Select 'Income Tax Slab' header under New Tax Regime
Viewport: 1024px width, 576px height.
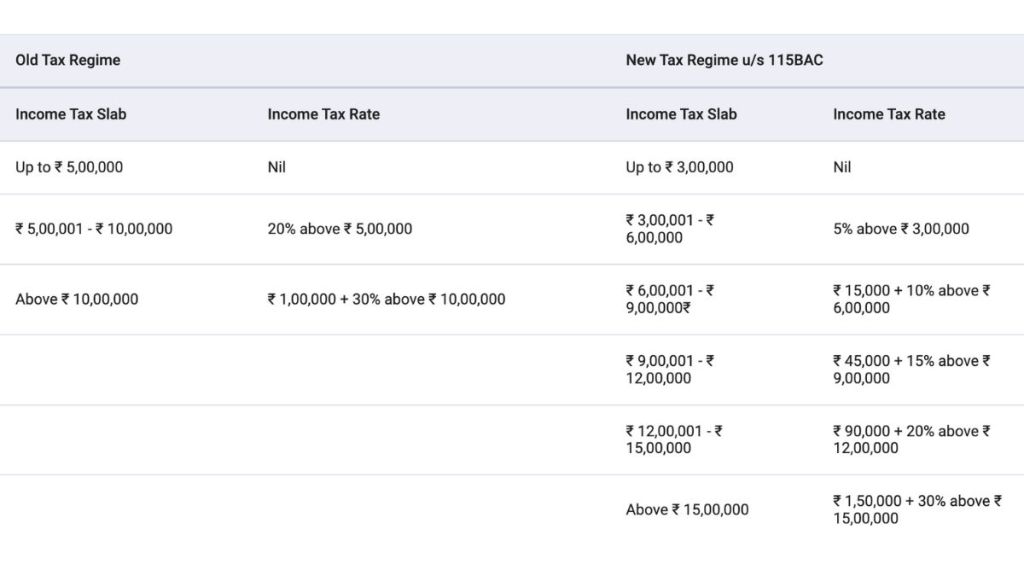pyautogui.click(x=681, y=114)
